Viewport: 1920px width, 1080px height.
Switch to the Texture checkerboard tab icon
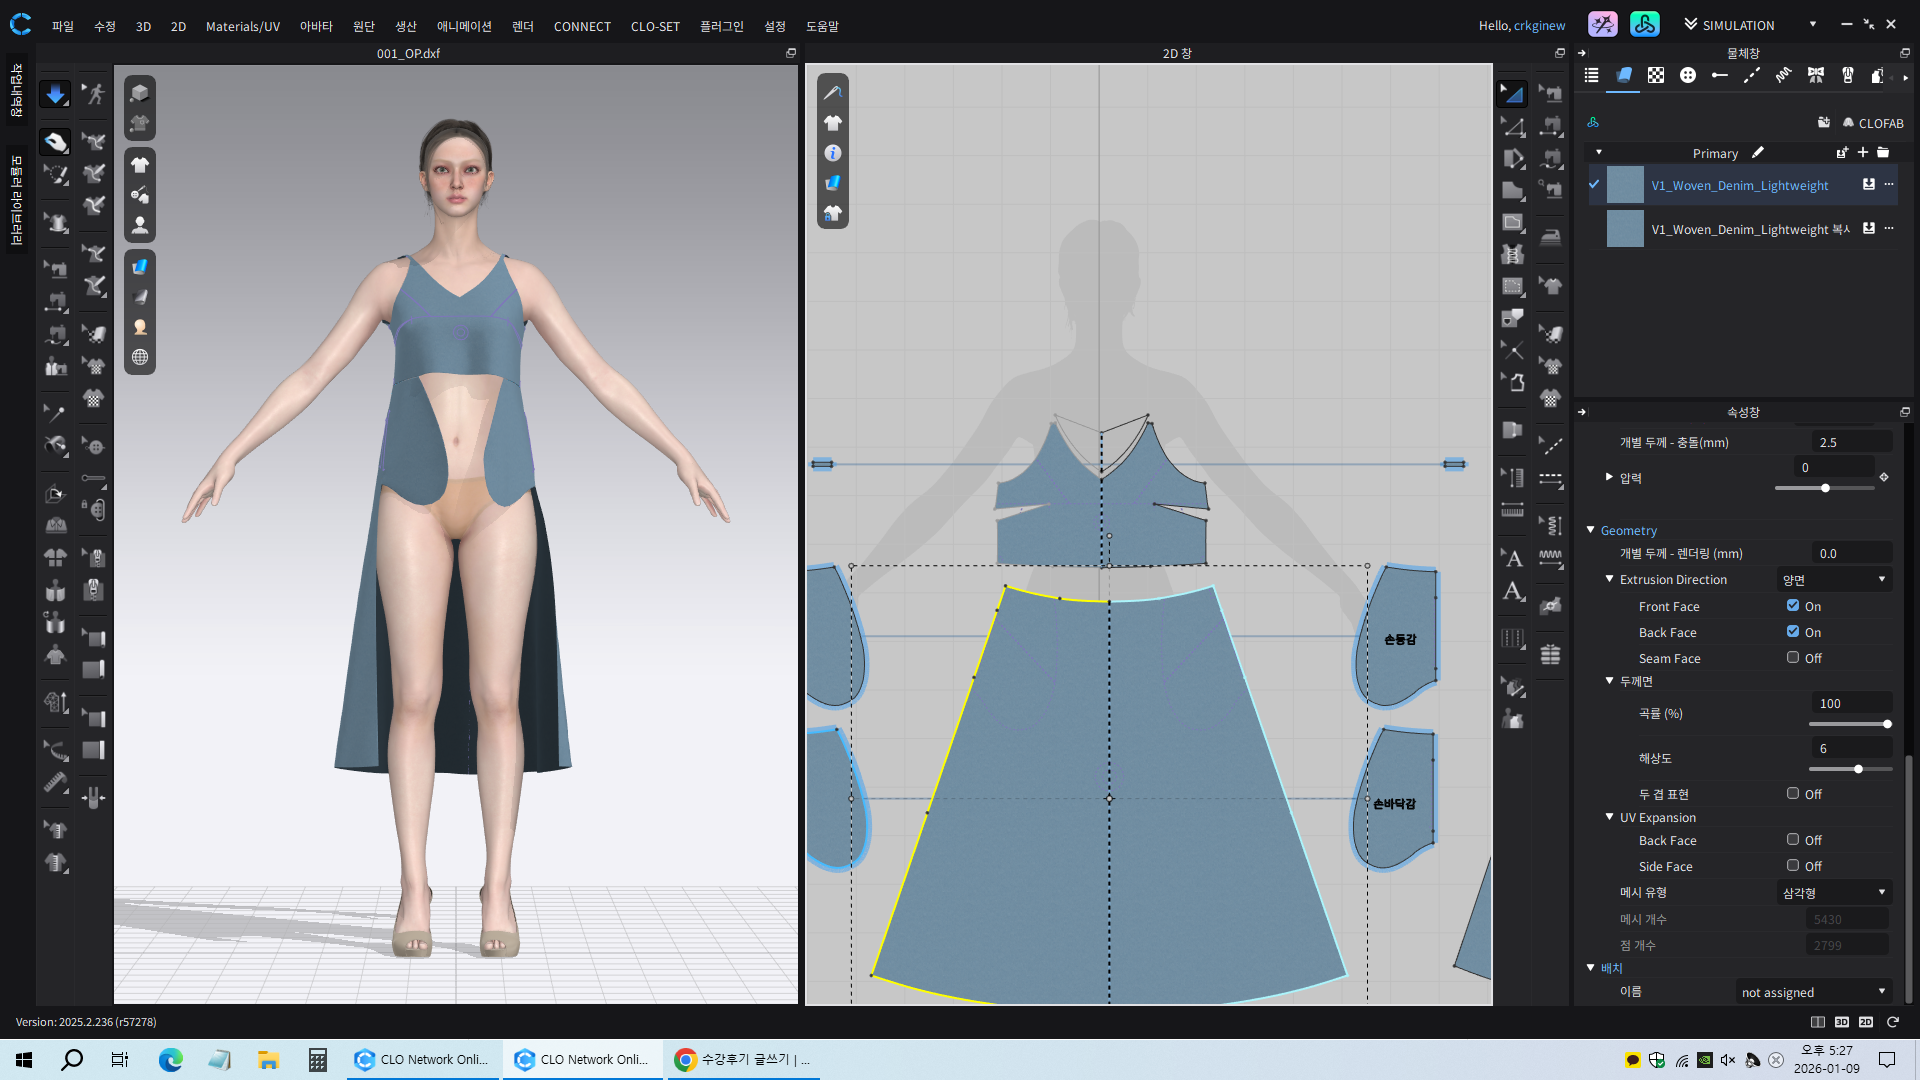(1656, 75)
